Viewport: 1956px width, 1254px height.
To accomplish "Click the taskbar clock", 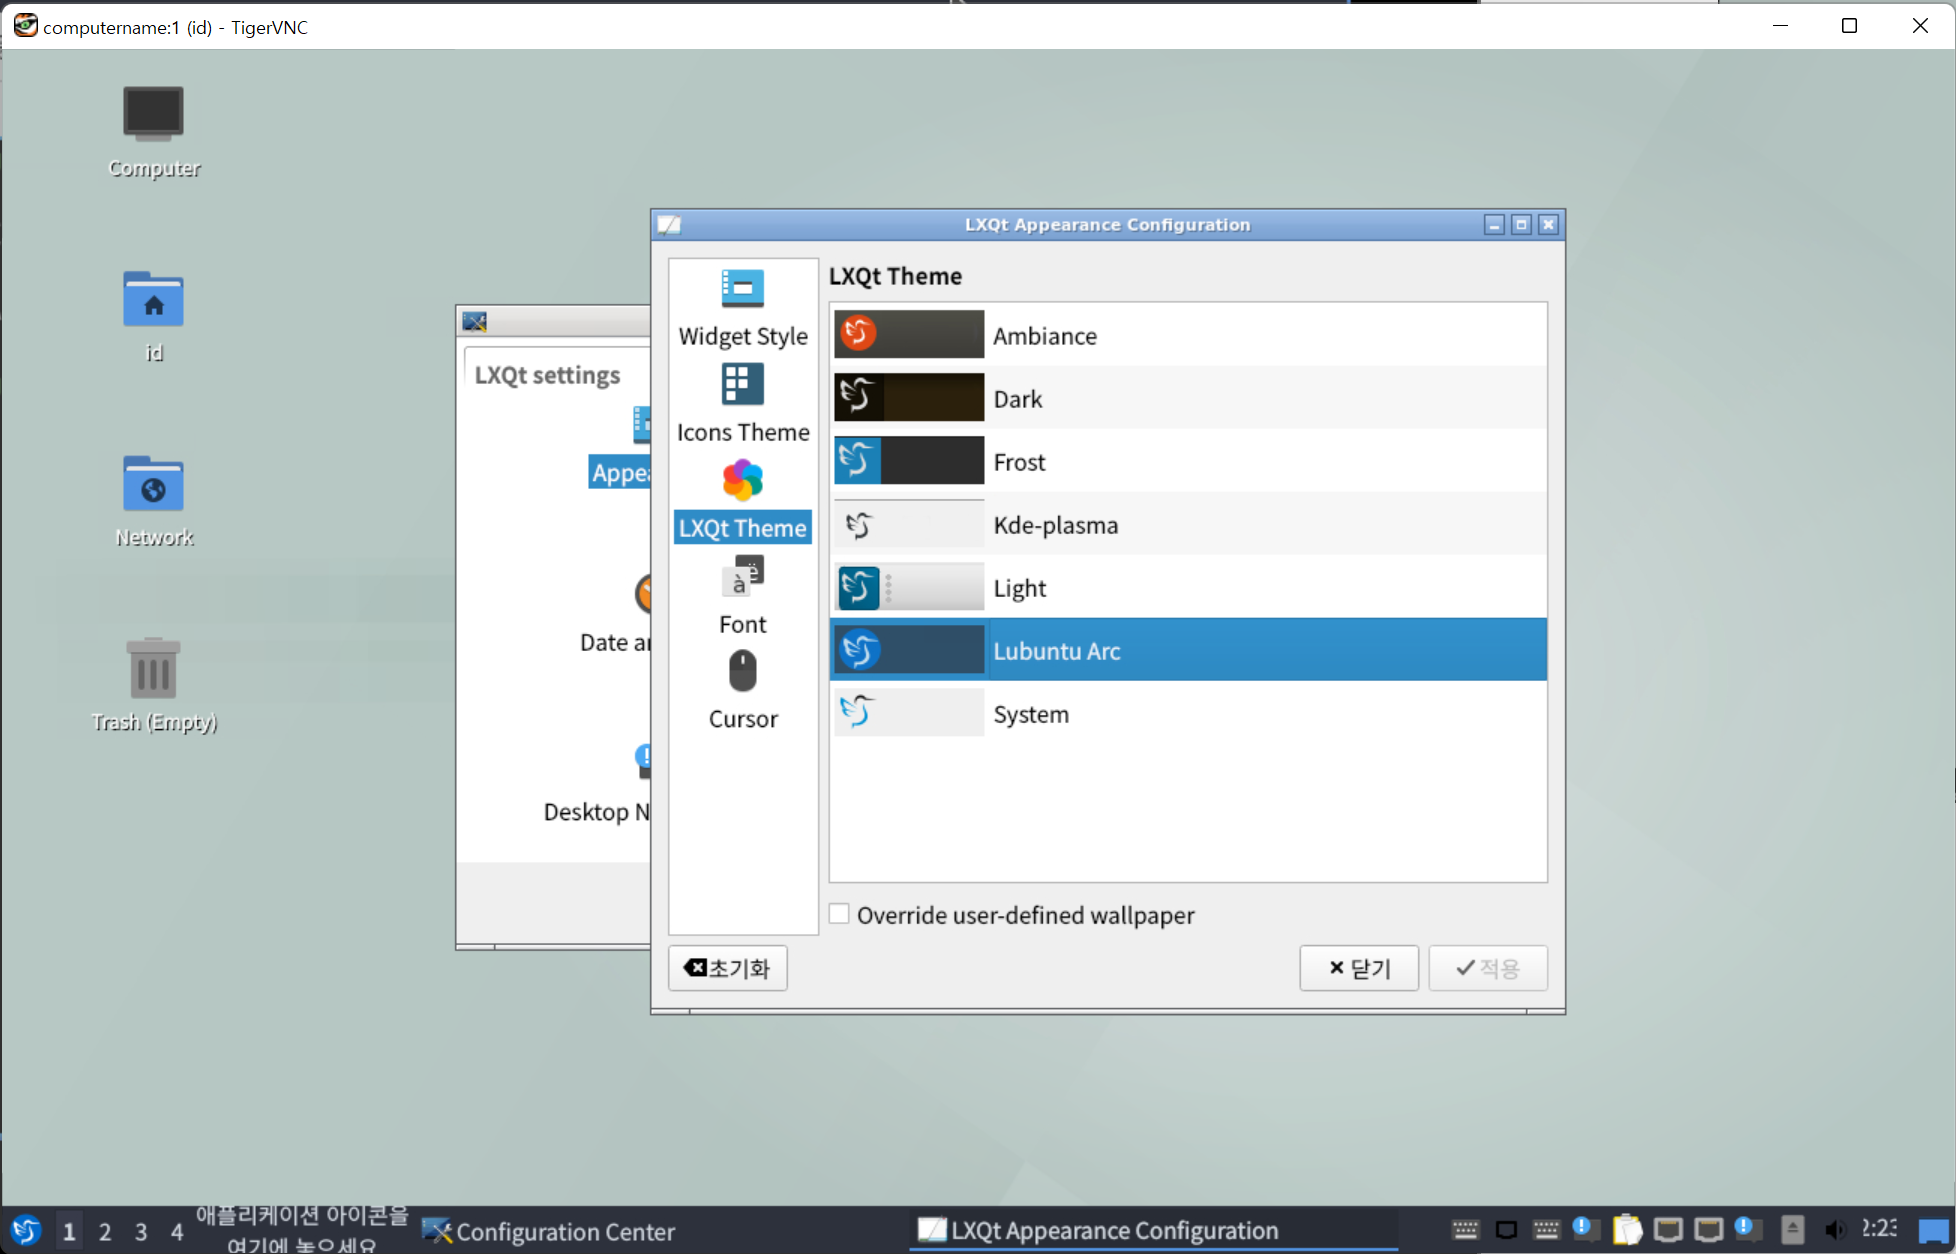I will click(1880, 1229).
